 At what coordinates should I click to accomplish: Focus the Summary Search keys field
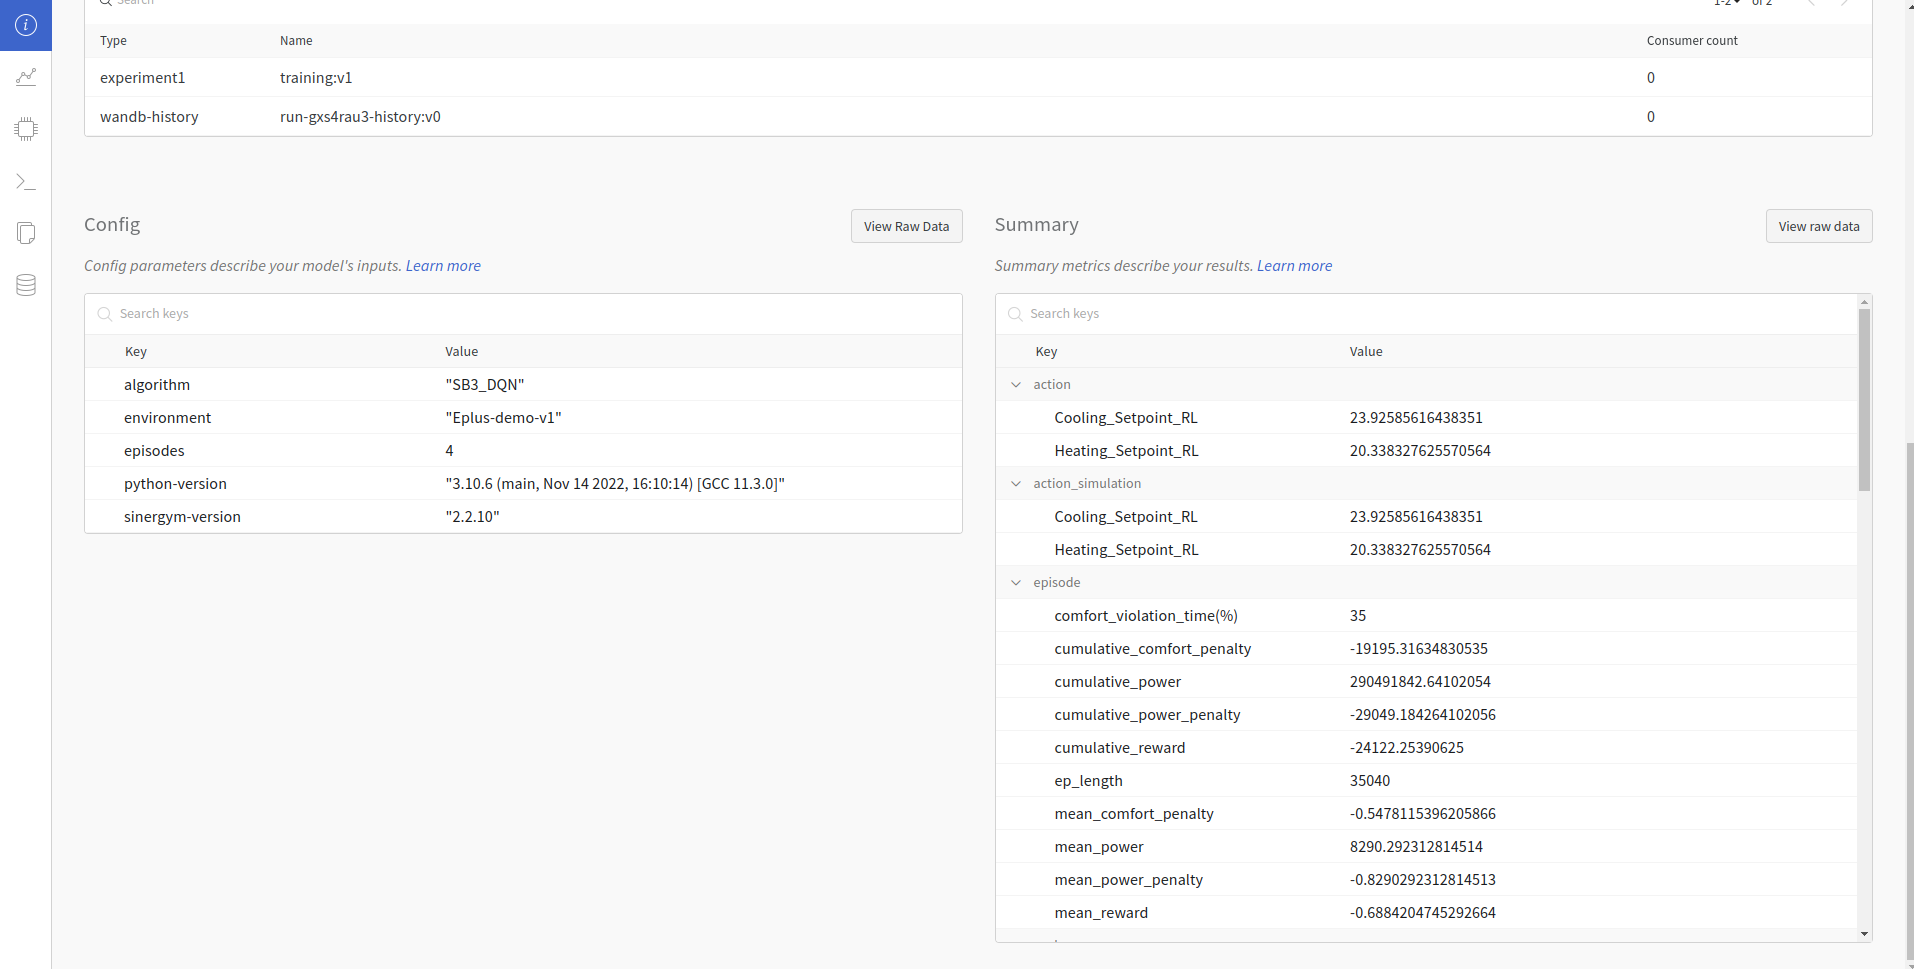(1426, 314)
